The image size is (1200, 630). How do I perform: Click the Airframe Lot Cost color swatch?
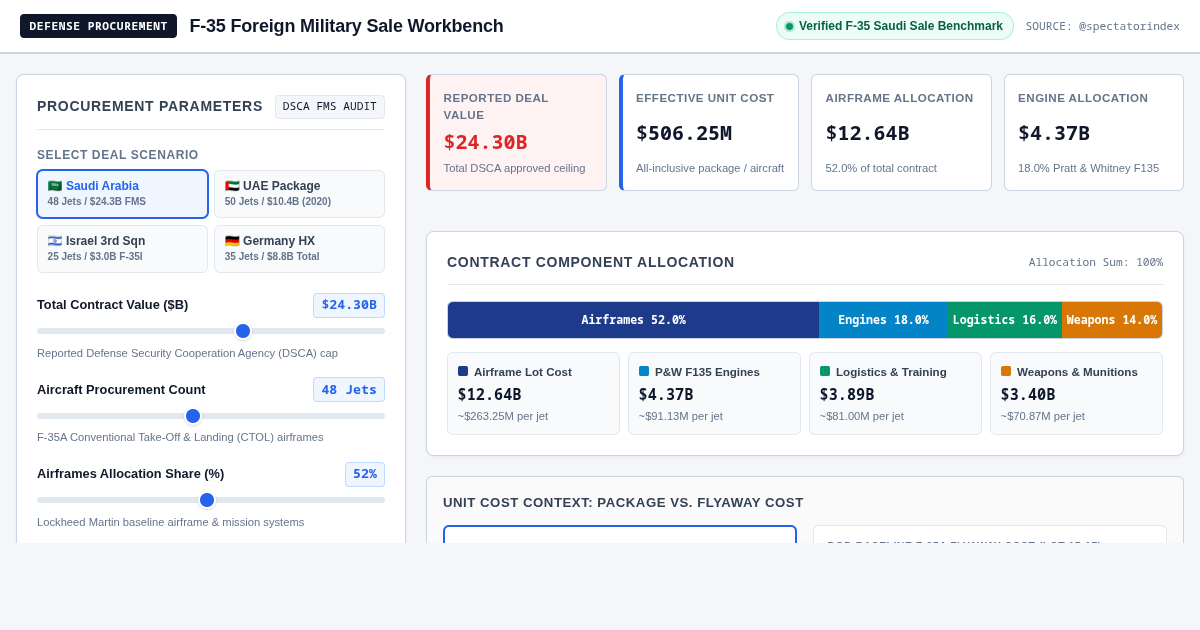pos(463,371)
